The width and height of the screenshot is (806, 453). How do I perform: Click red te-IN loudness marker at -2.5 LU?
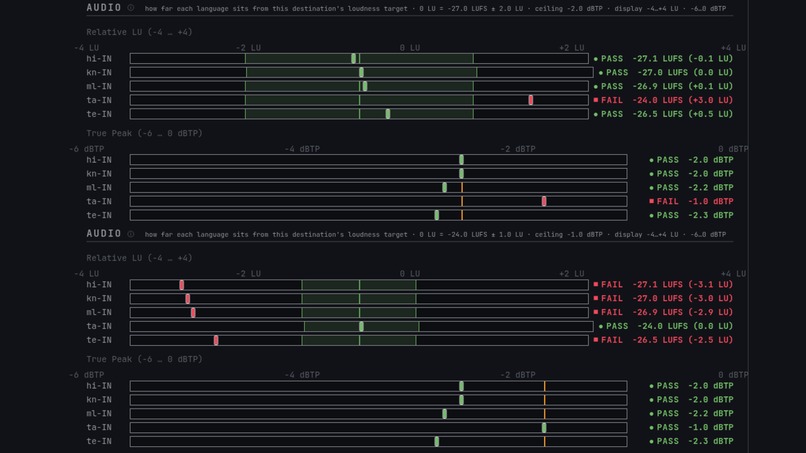pyautogui.click(x=216, y=340)
